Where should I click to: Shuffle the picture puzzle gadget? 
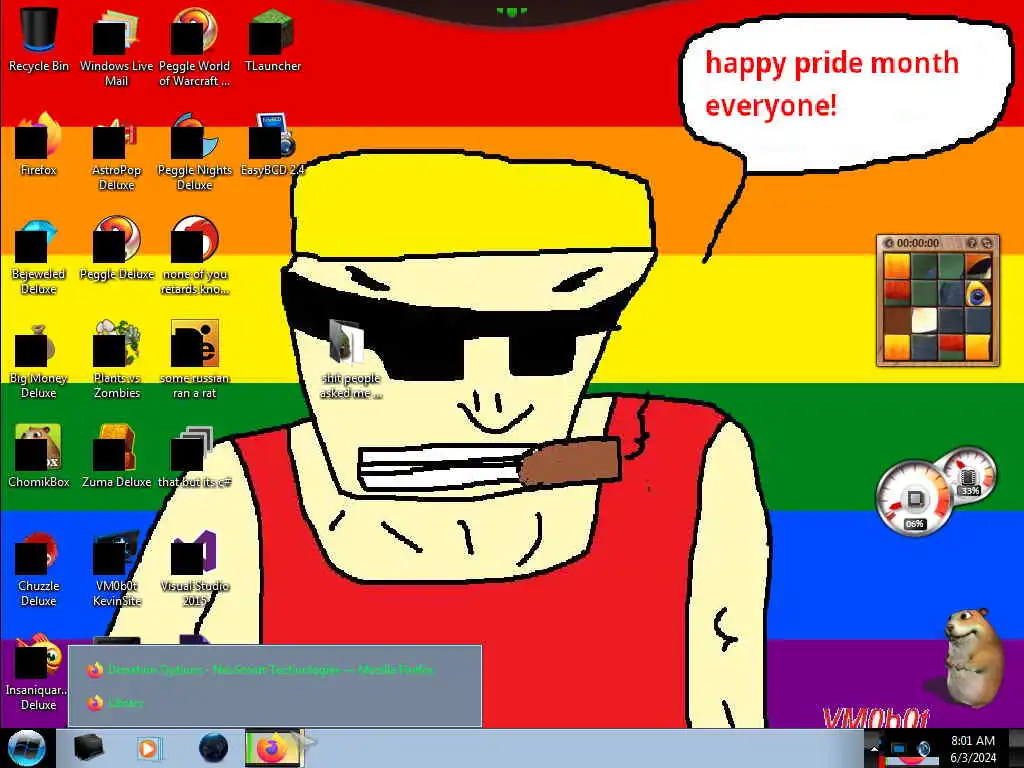(x=987, y=243)
